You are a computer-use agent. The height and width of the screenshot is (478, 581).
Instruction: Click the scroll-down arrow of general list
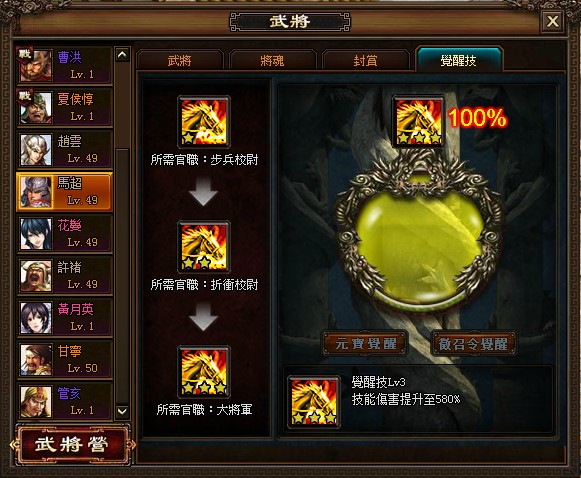122,411
